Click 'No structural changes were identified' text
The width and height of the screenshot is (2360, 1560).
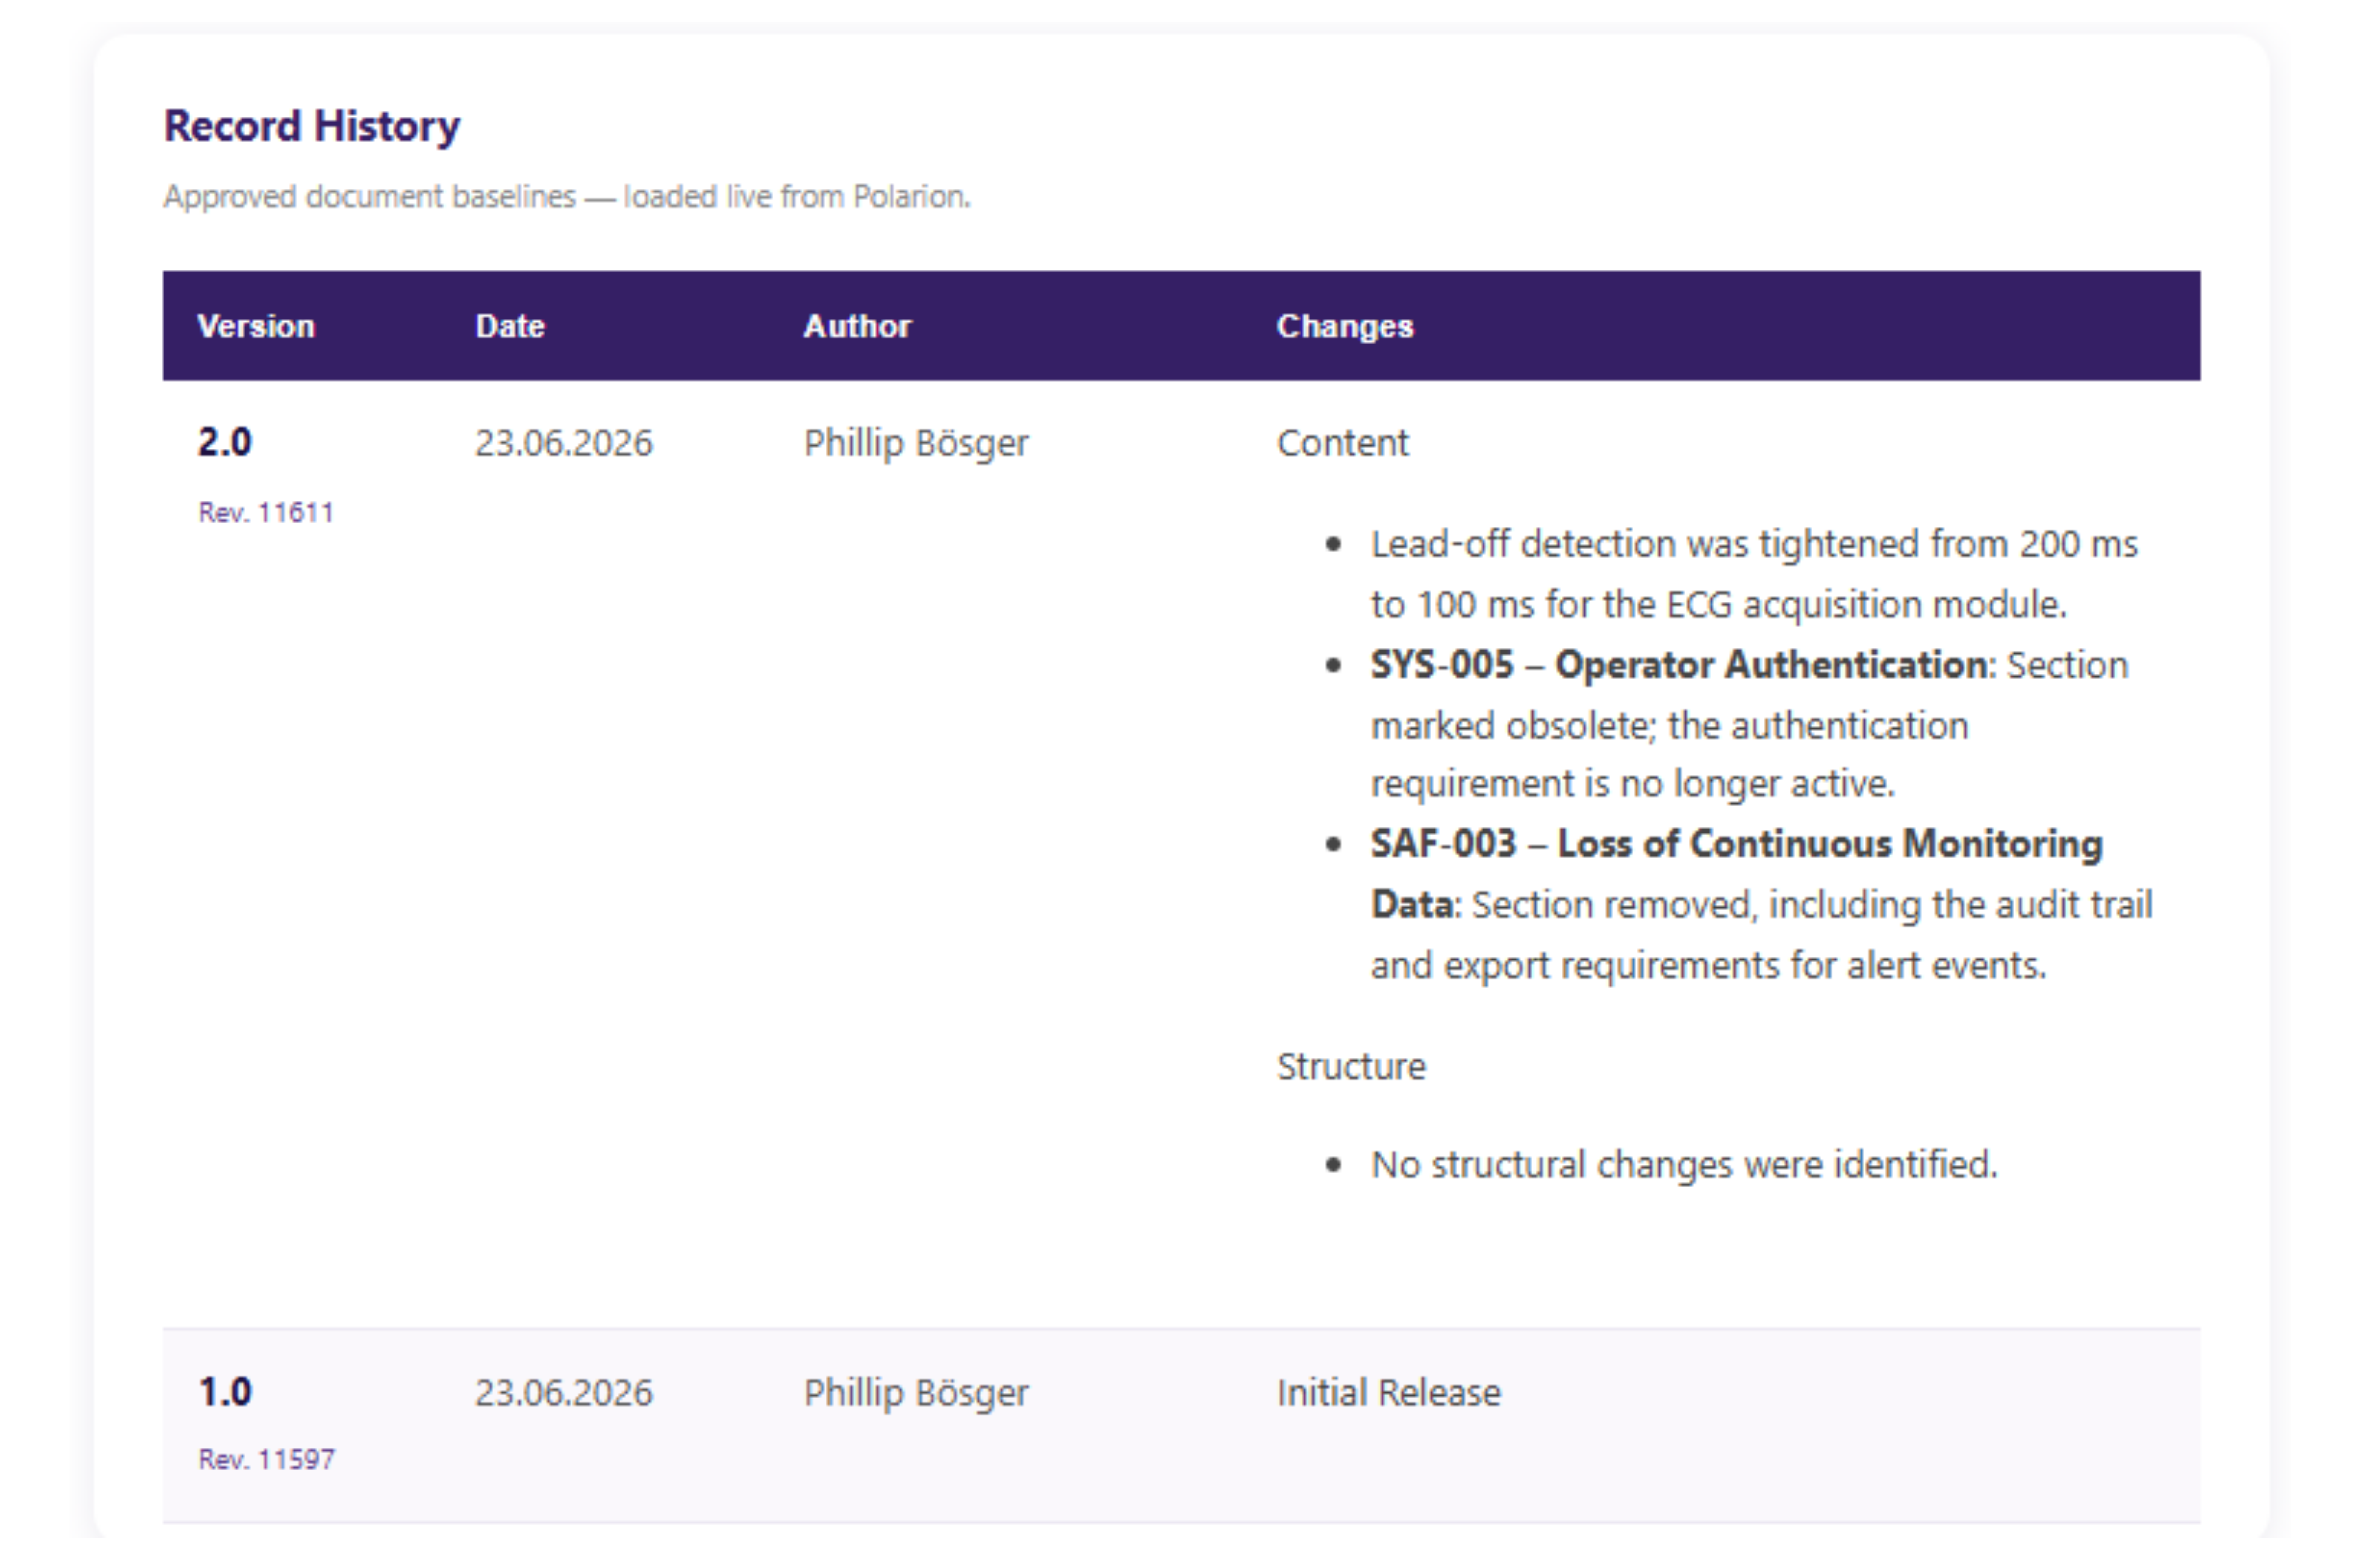point(1684,1165)
